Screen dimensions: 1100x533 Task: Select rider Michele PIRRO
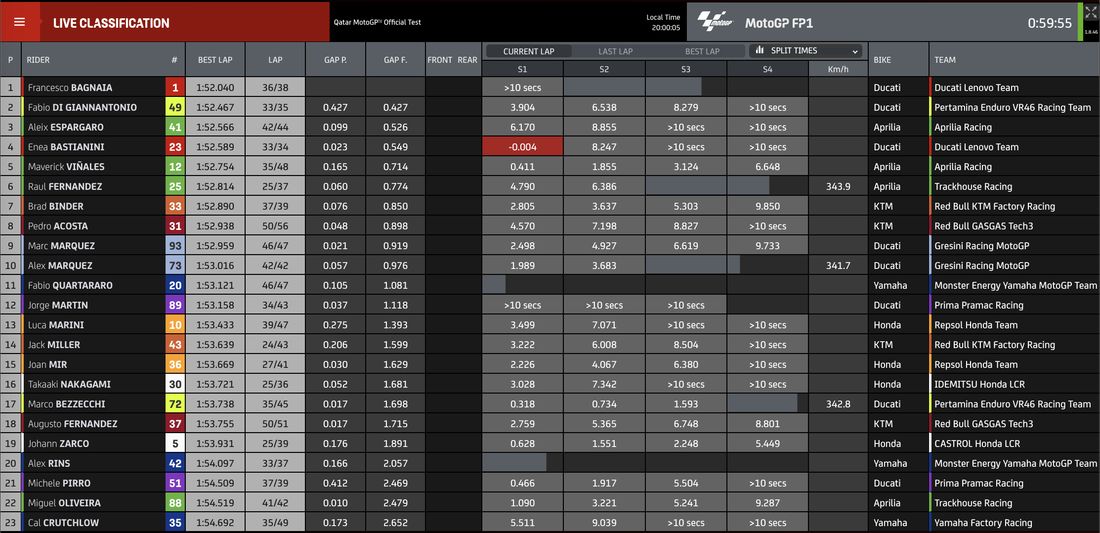[59, 483]
